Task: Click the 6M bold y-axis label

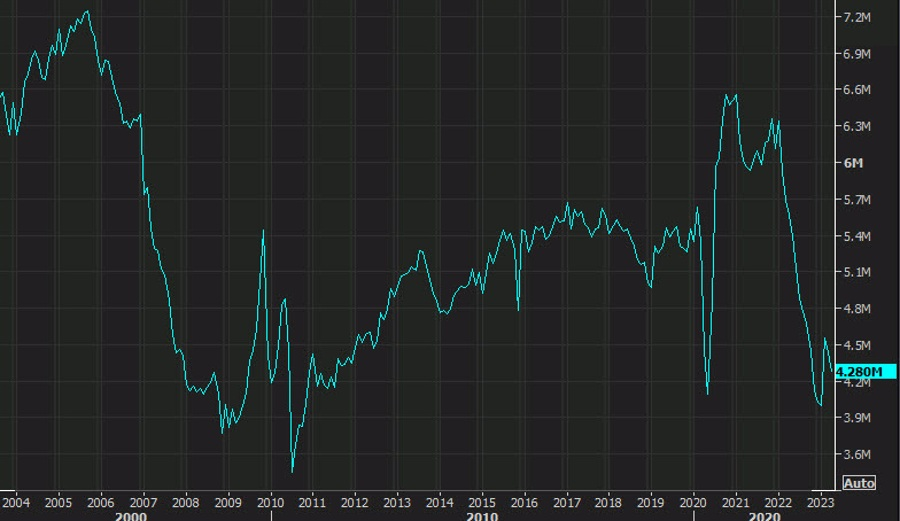Action: point(853,163)
